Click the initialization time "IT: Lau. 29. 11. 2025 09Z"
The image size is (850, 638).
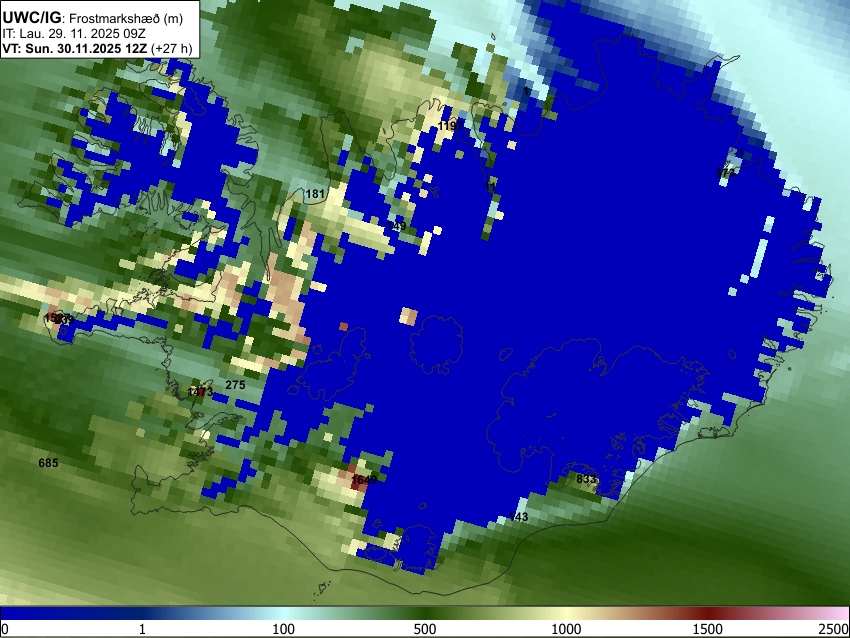(73, 34)
